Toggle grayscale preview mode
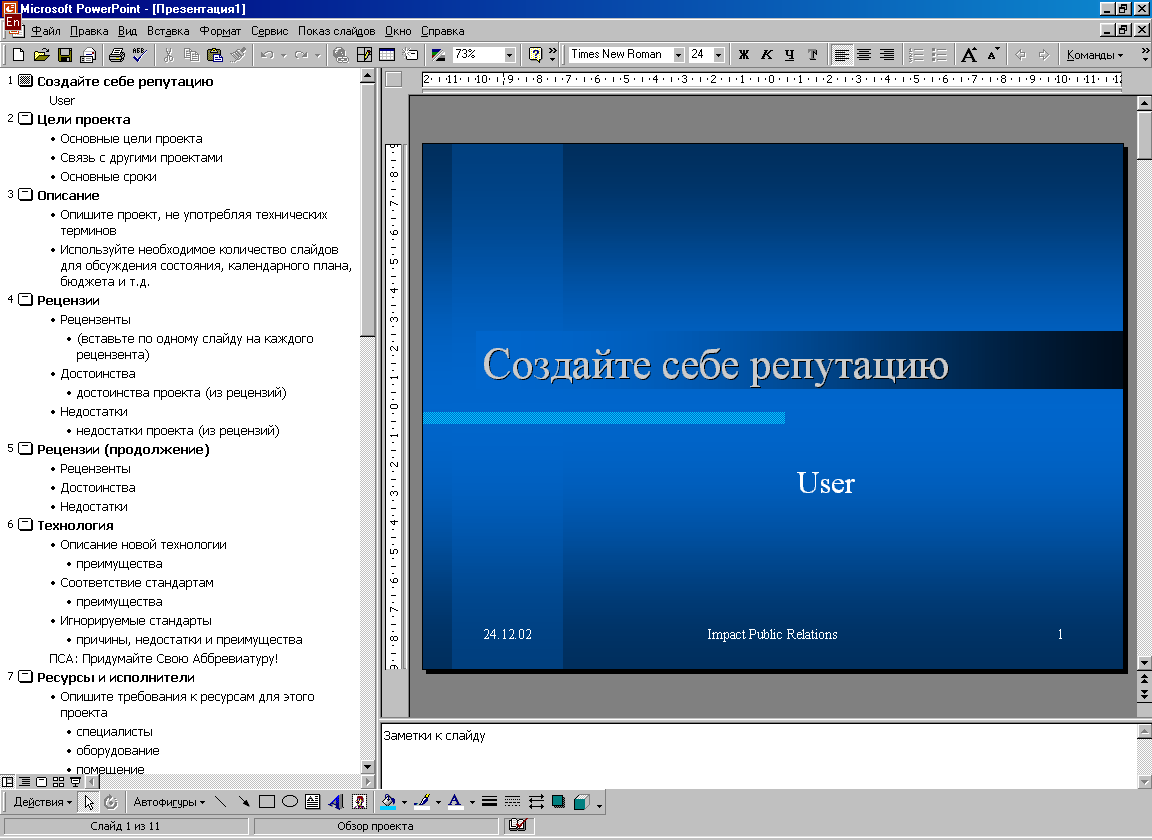The height and width of the screenshot is (840, 1152). click(439, 54)
